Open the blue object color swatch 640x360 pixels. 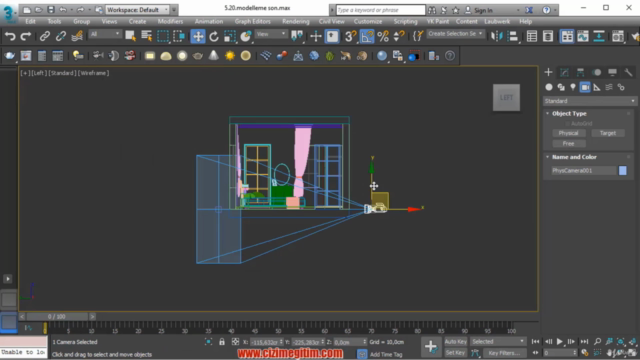[x=622, y=171]
